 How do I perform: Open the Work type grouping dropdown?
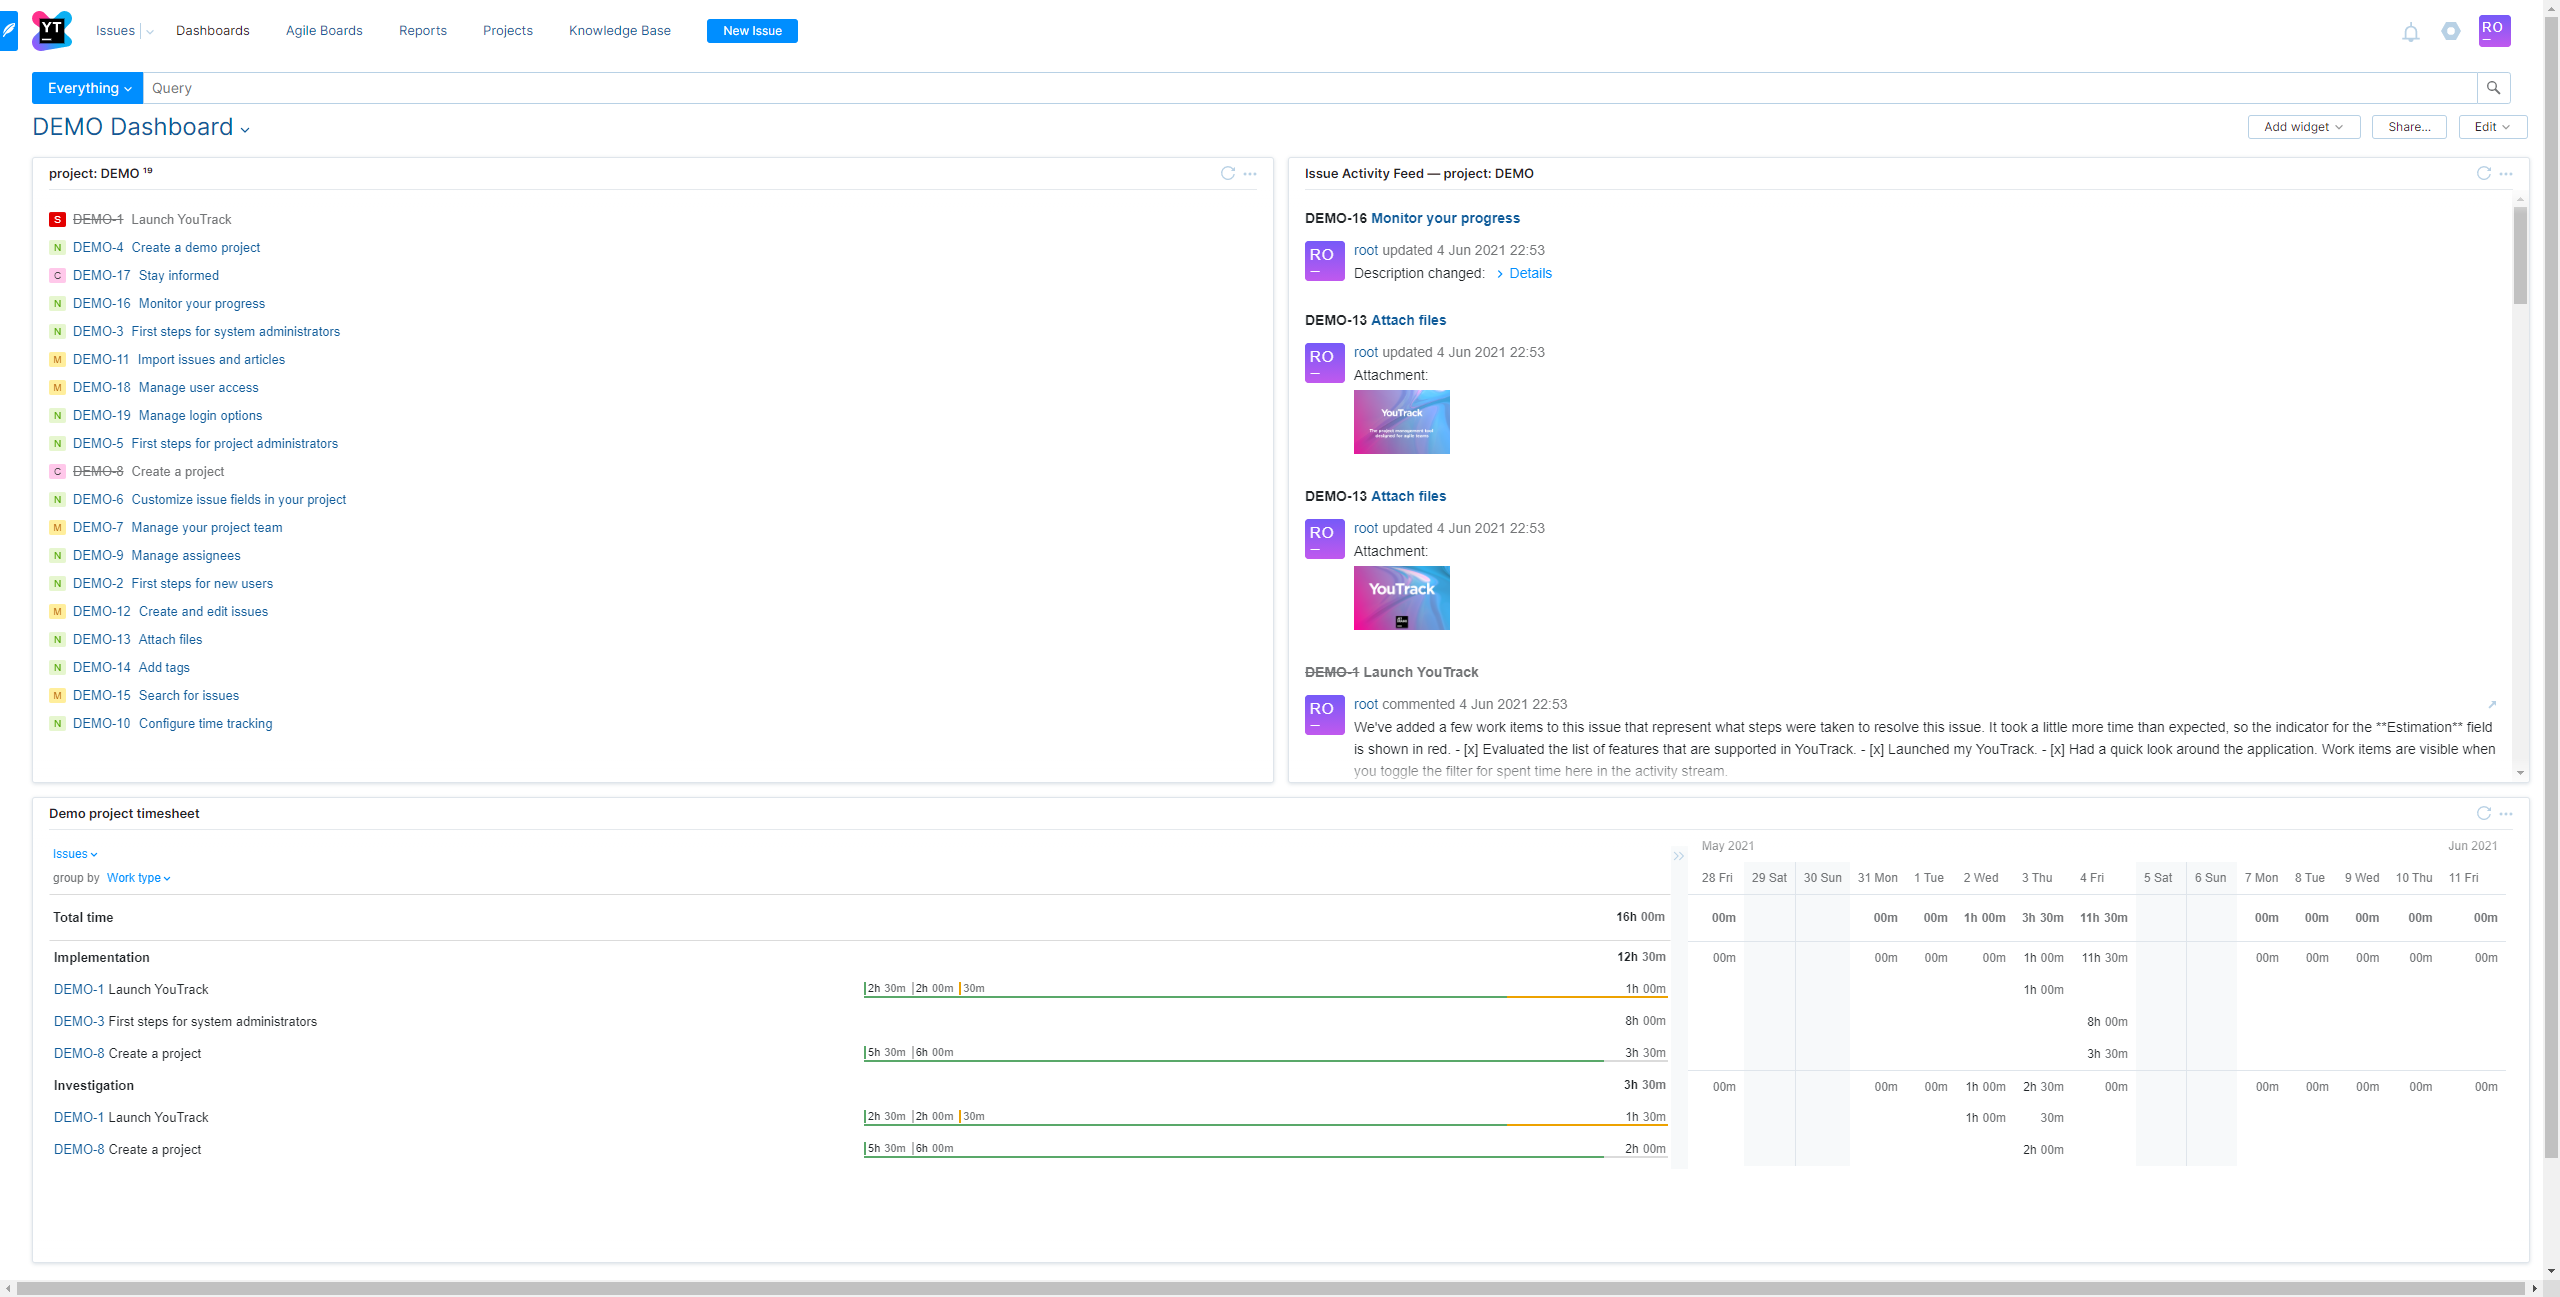(138, 878)
